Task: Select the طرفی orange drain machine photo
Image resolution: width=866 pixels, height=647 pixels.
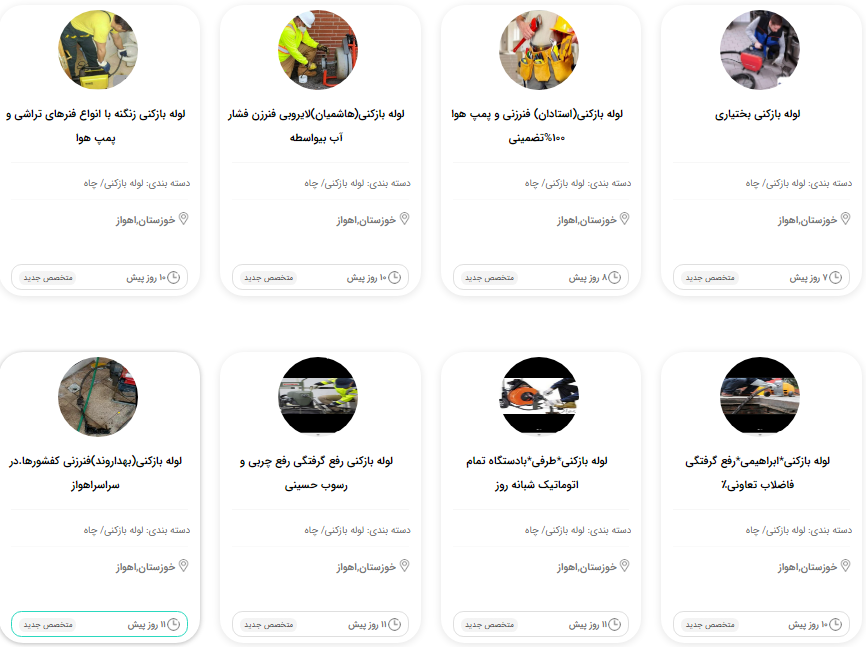Action: coord(539,397)
